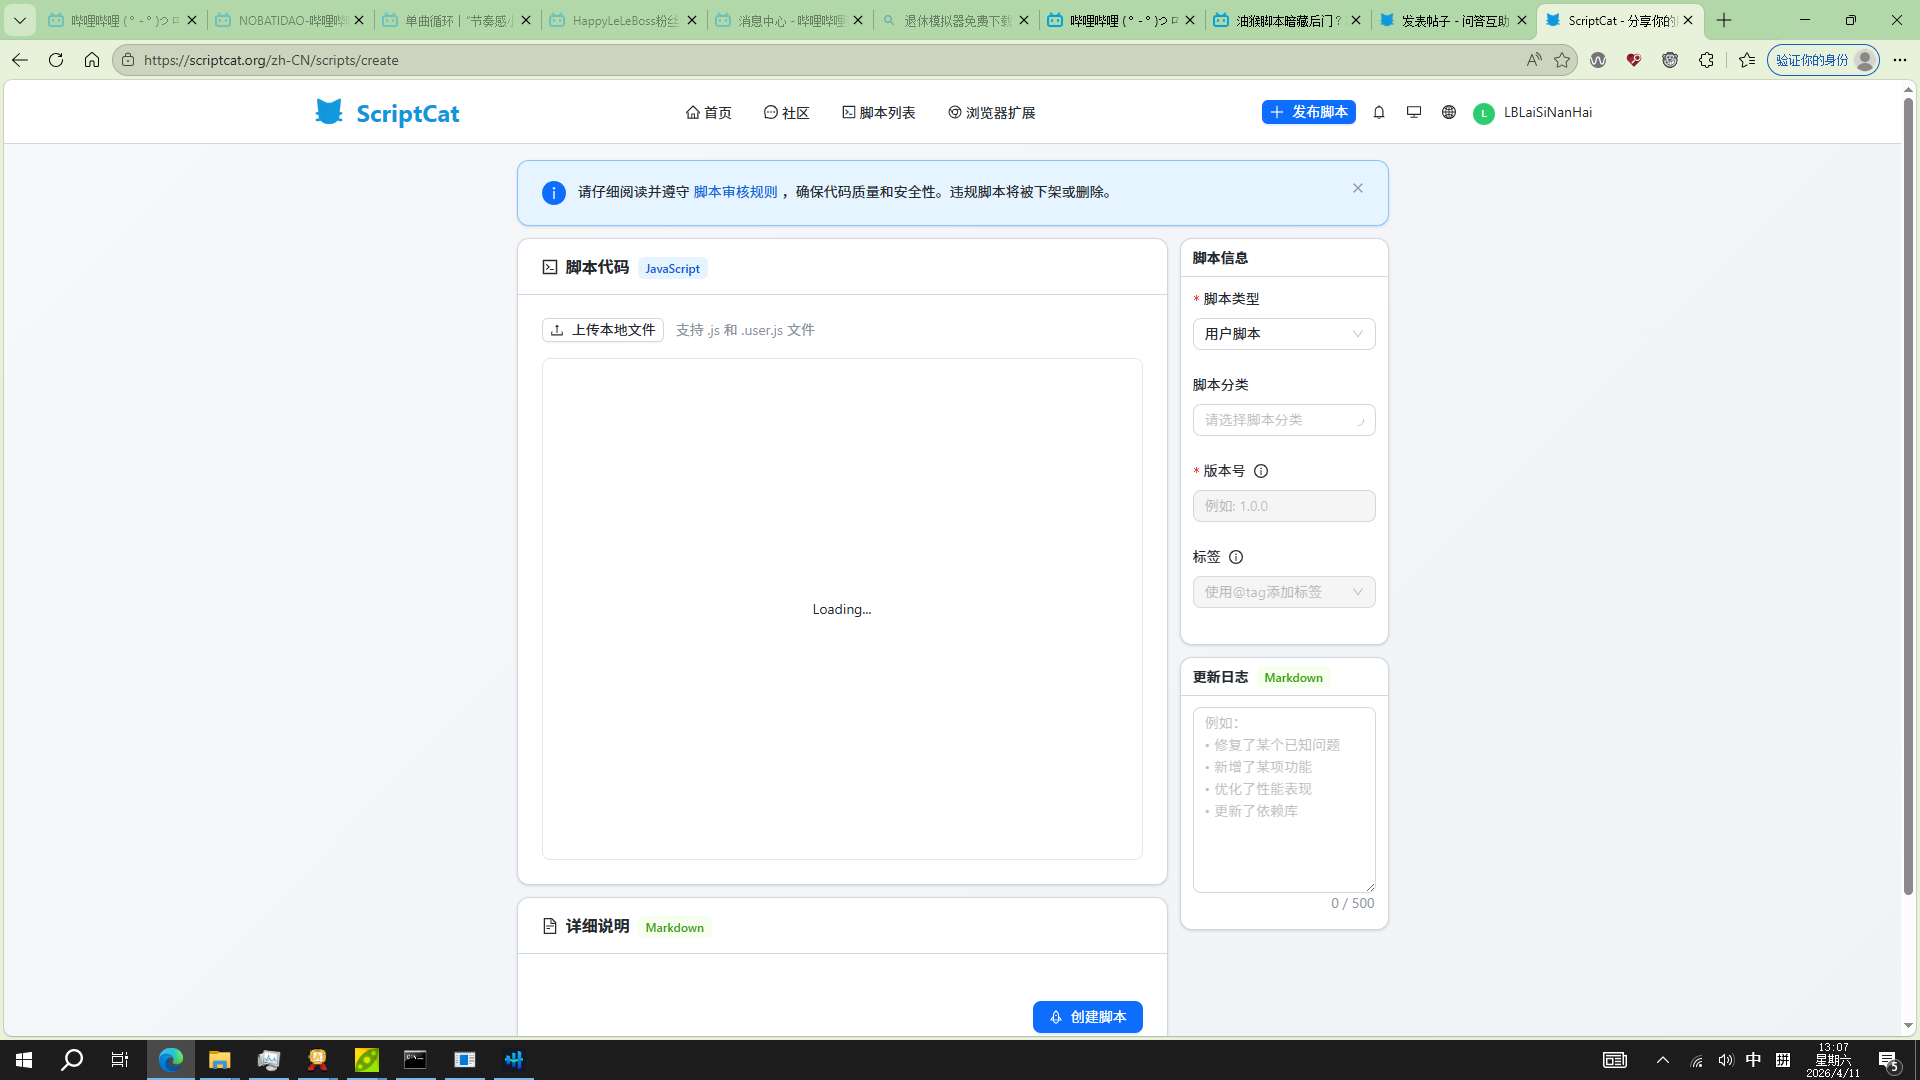This screenshot has height=1080, width=1920.
Task: Click the tags info icon
Action: 1236,557
